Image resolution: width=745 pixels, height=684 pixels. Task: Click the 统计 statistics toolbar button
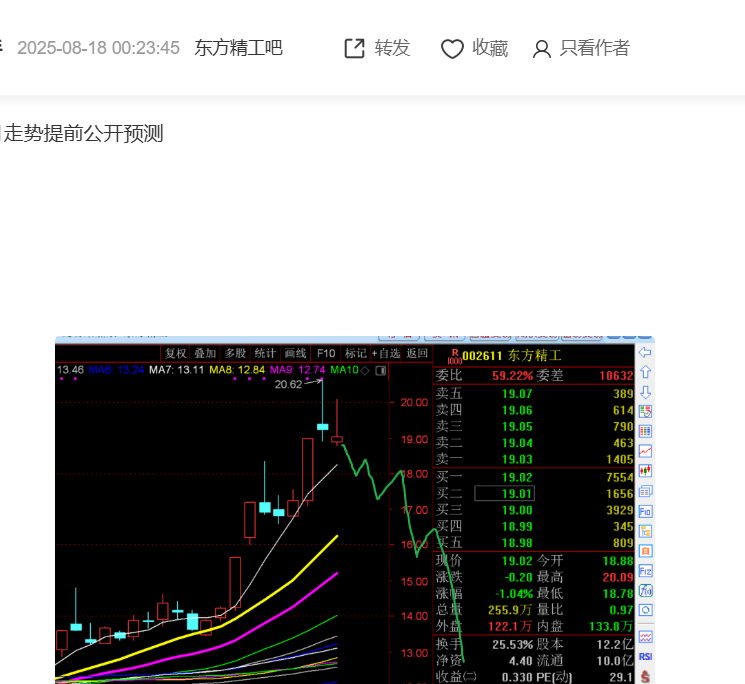pos(265,353)
